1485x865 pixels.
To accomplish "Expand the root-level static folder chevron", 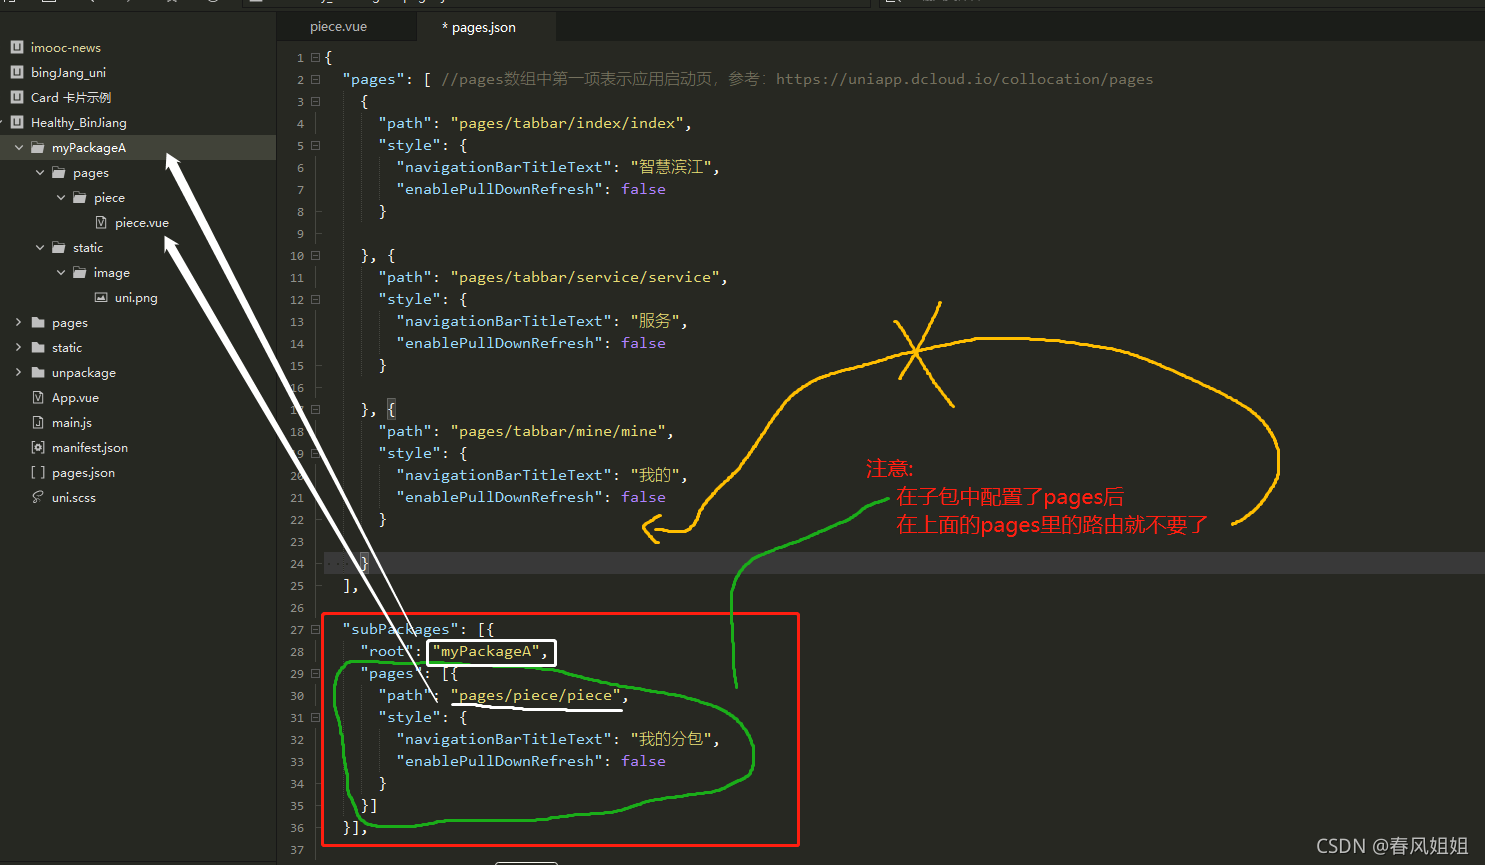I will [18, 348].
